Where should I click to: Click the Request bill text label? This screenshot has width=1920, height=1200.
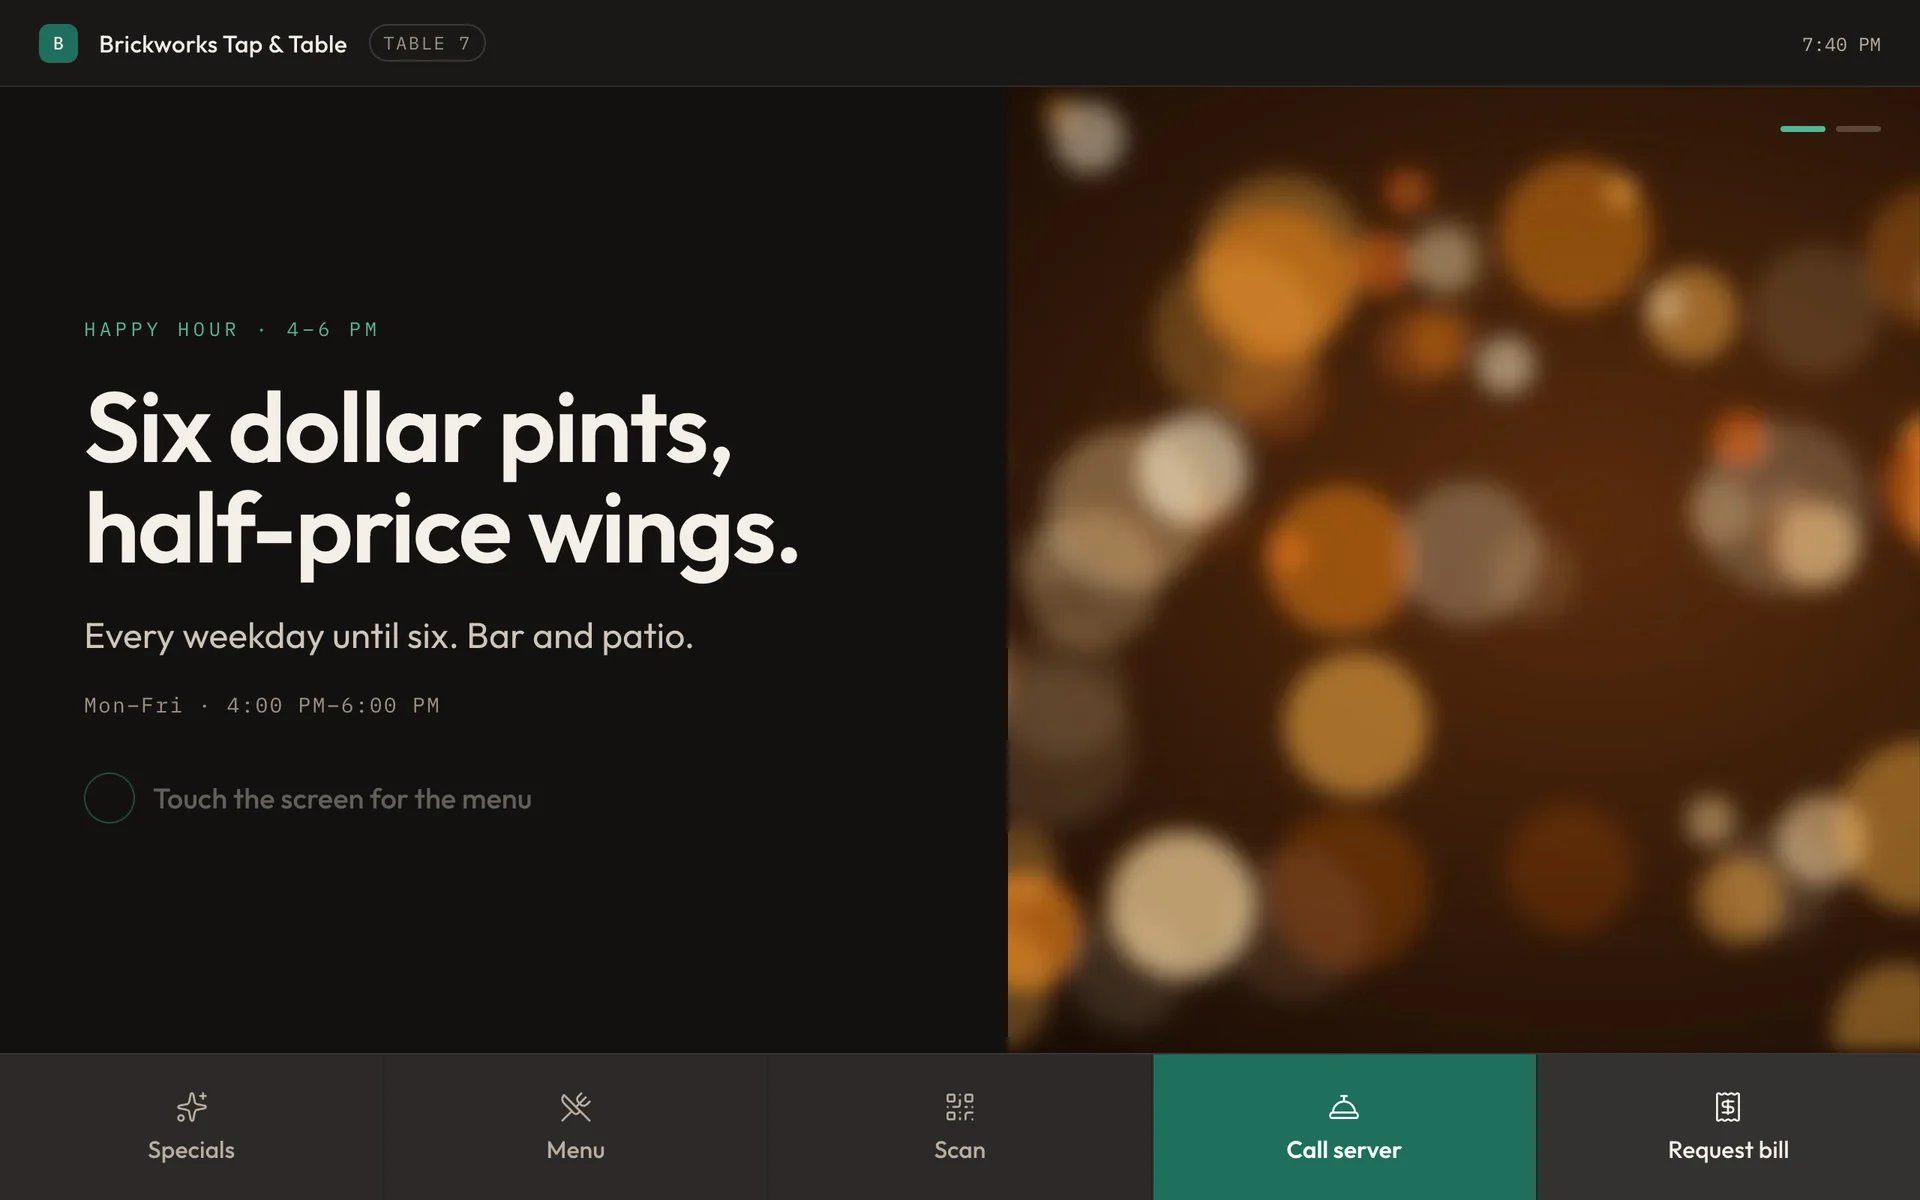(x=1728, y=1150)
